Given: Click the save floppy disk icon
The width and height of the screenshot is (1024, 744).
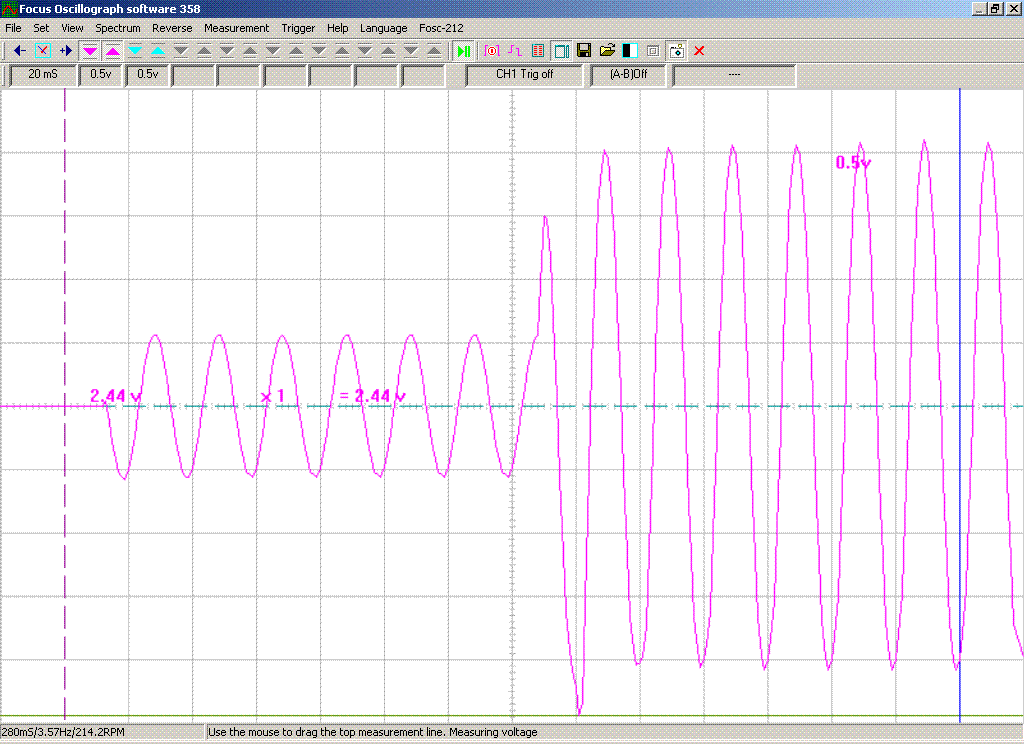Looking at the screenshot, I should click(584, 50).
